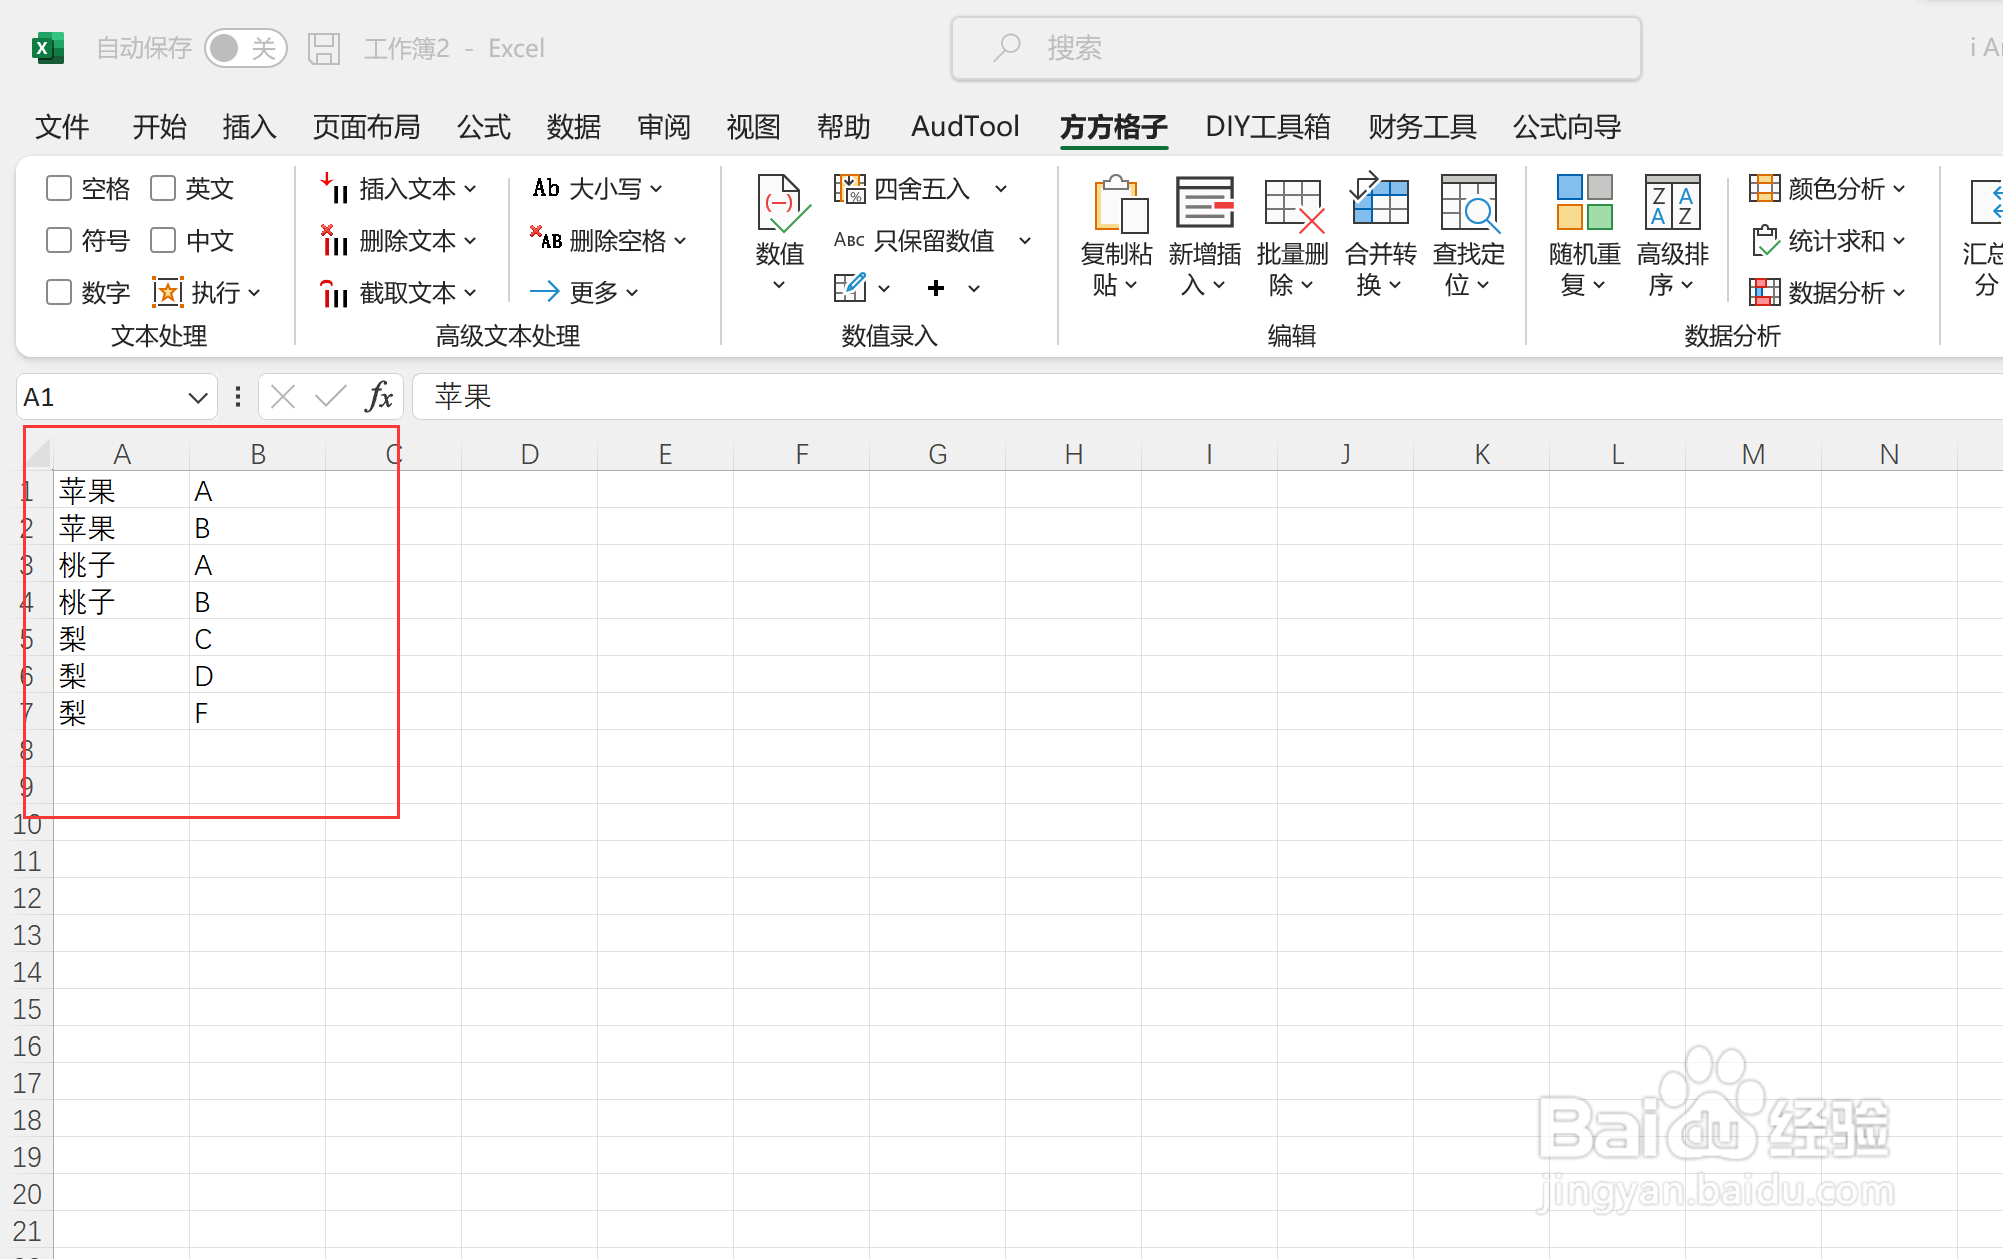The image size is (2003, 1259).
Task: Open the 执行 dropdown
Action: pos(207,292)
